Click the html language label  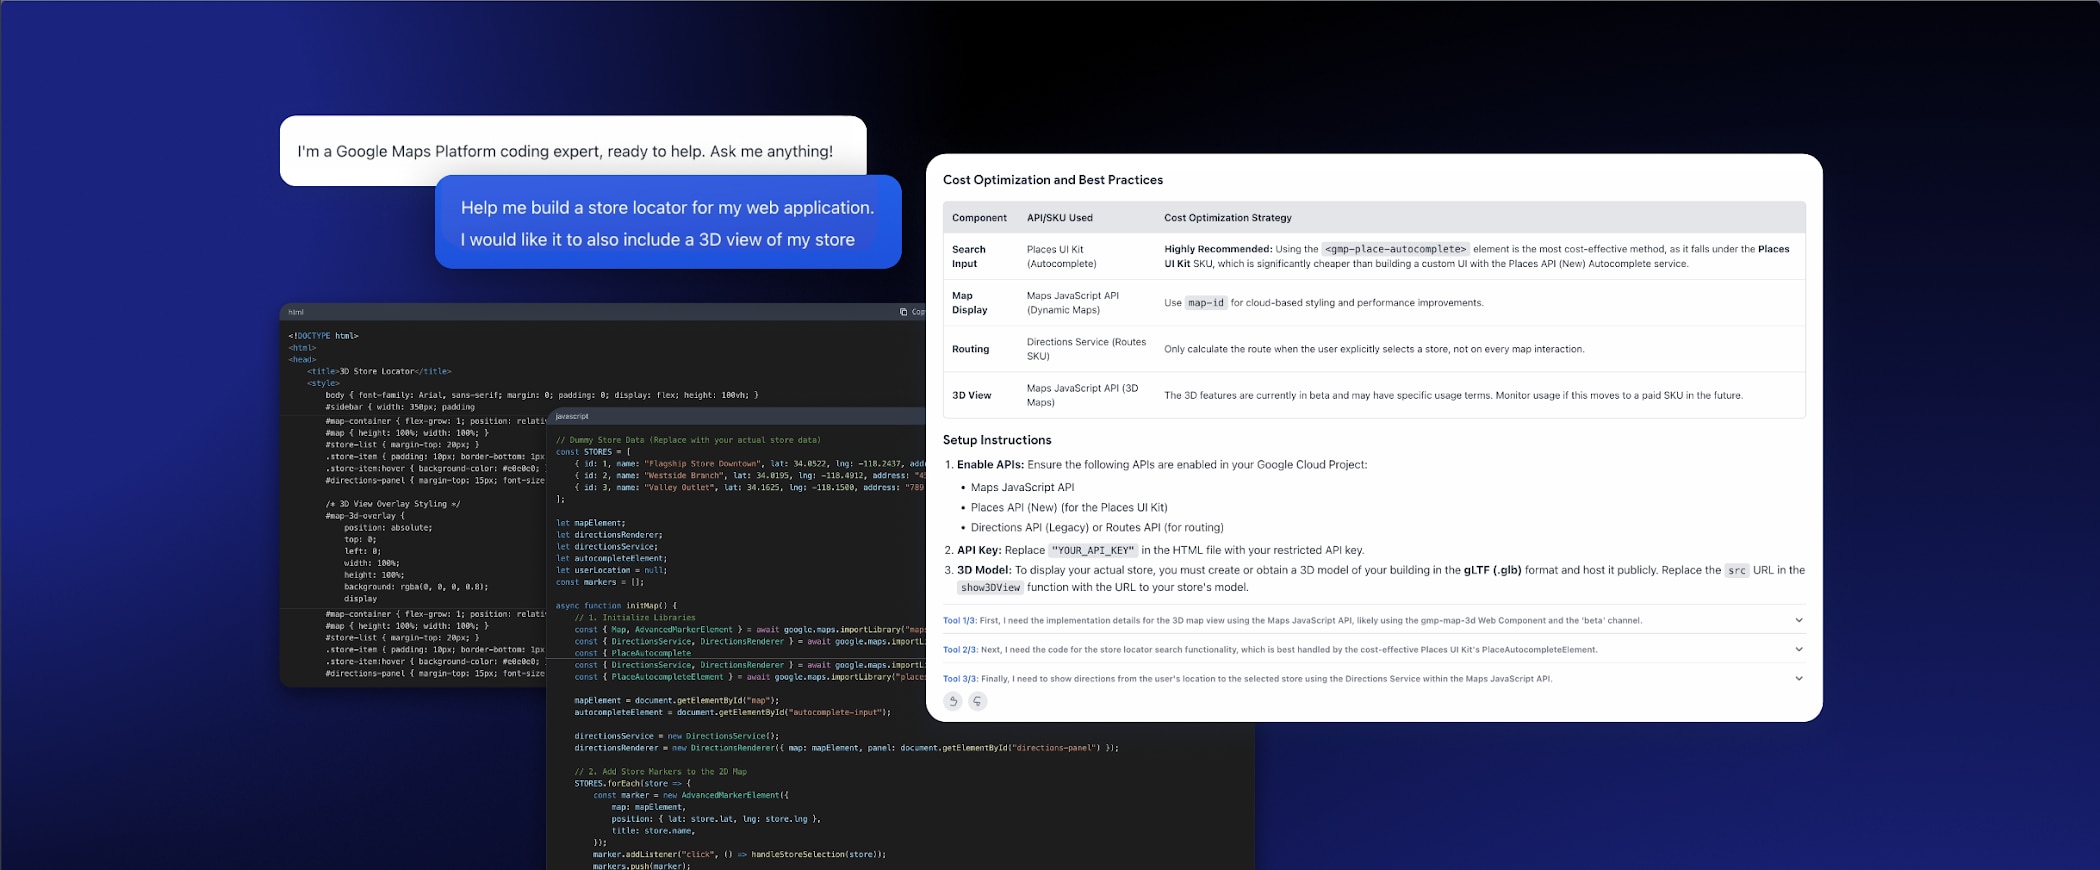(296, 312)
